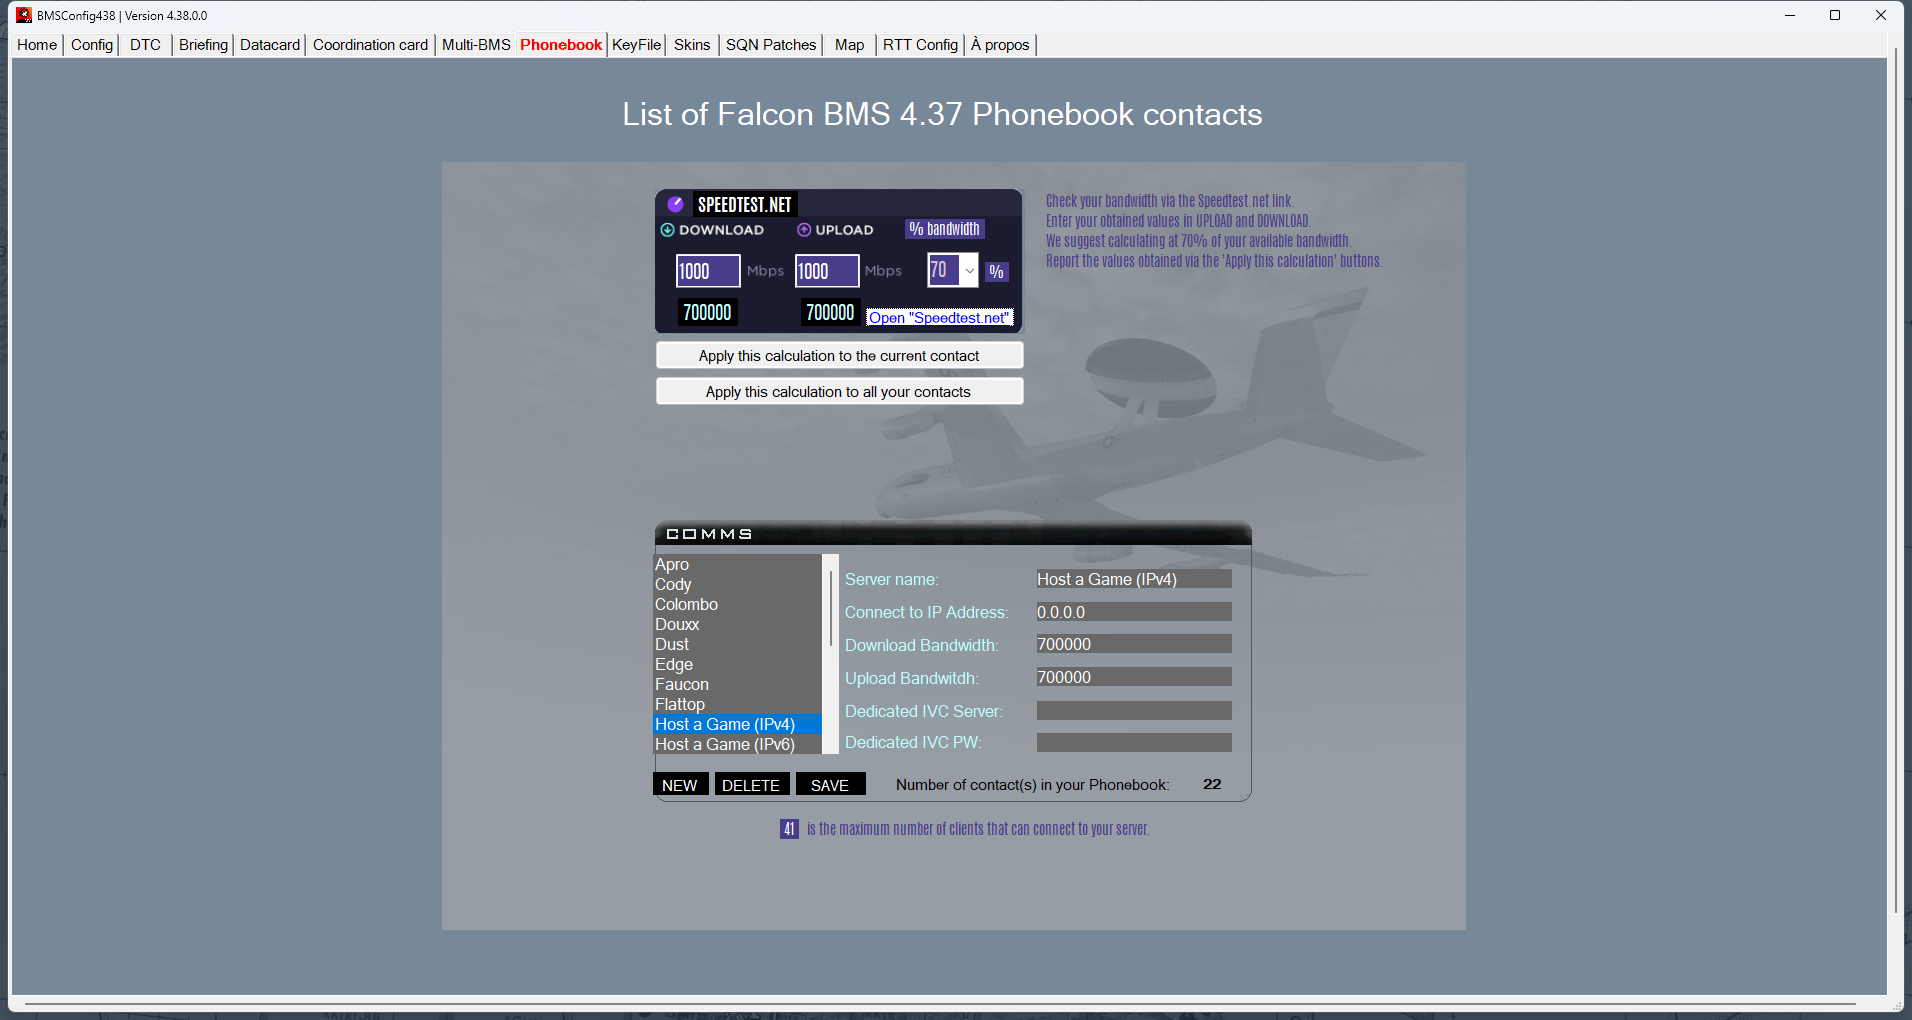The width and height of the screenshot is (1912, 1020).
Task: Click the upload arrow icon
Action: click(804, 230)
